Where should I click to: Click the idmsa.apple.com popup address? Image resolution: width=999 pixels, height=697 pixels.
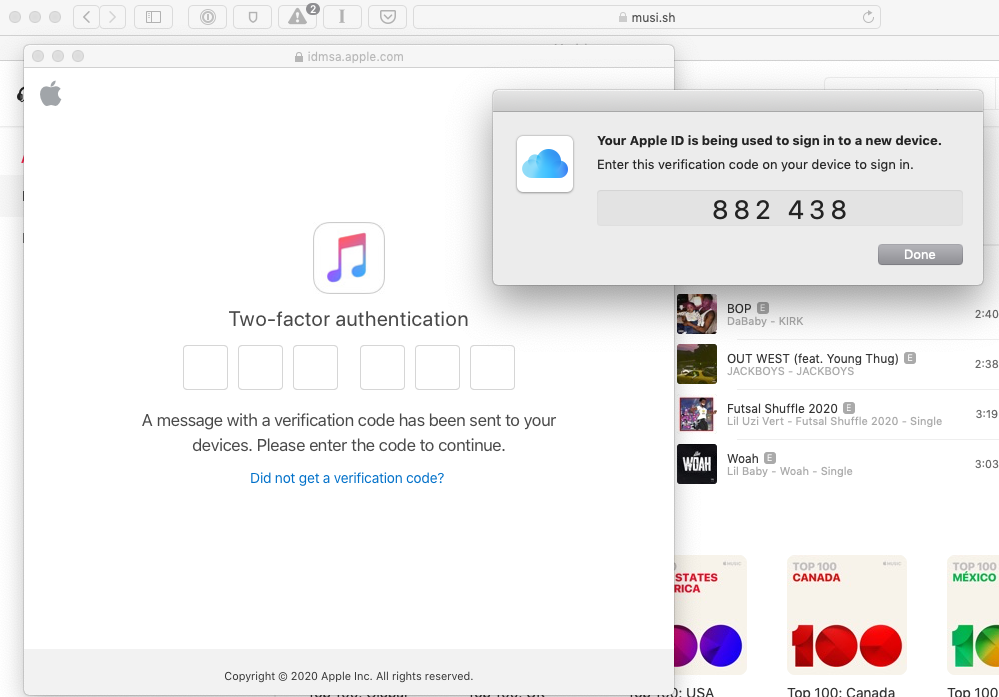[349, 57]
